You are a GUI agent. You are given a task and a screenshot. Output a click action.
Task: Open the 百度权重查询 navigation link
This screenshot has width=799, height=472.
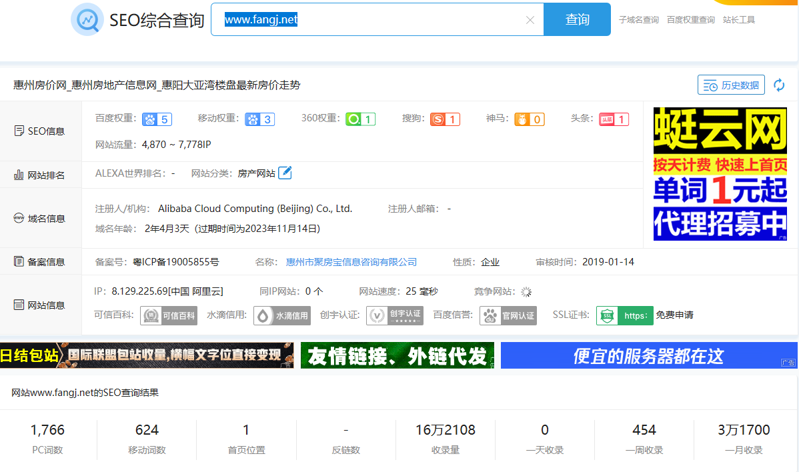click(690, 20)
